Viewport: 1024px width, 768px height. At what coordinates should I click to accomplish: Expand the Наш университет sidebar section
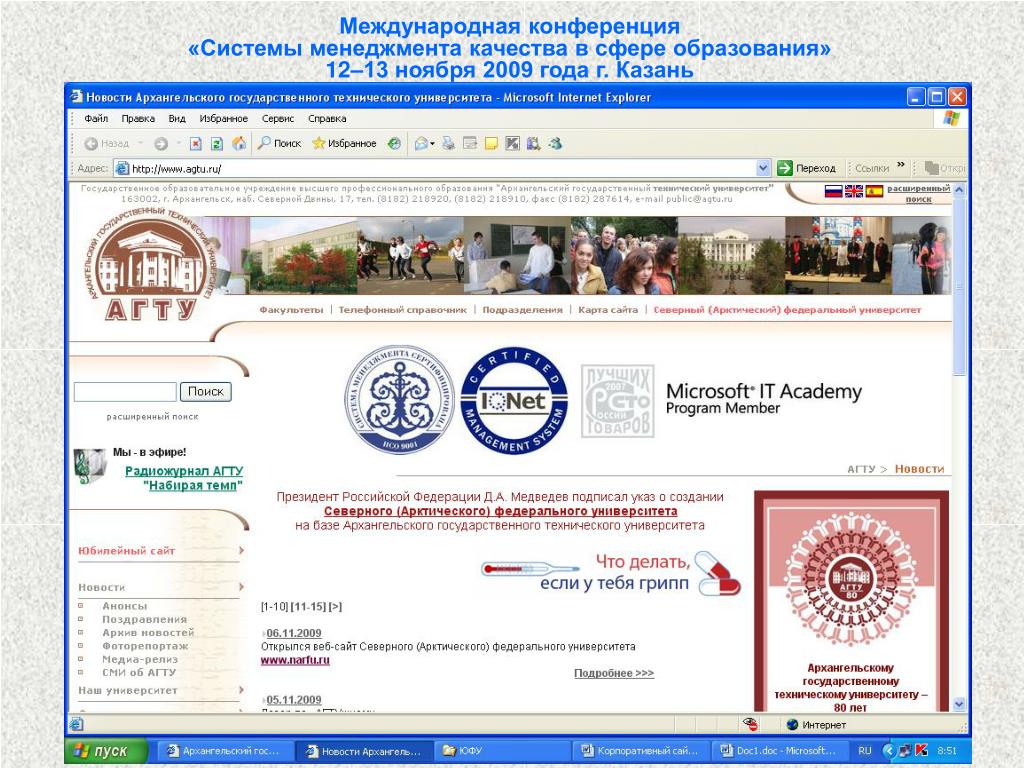128,690
